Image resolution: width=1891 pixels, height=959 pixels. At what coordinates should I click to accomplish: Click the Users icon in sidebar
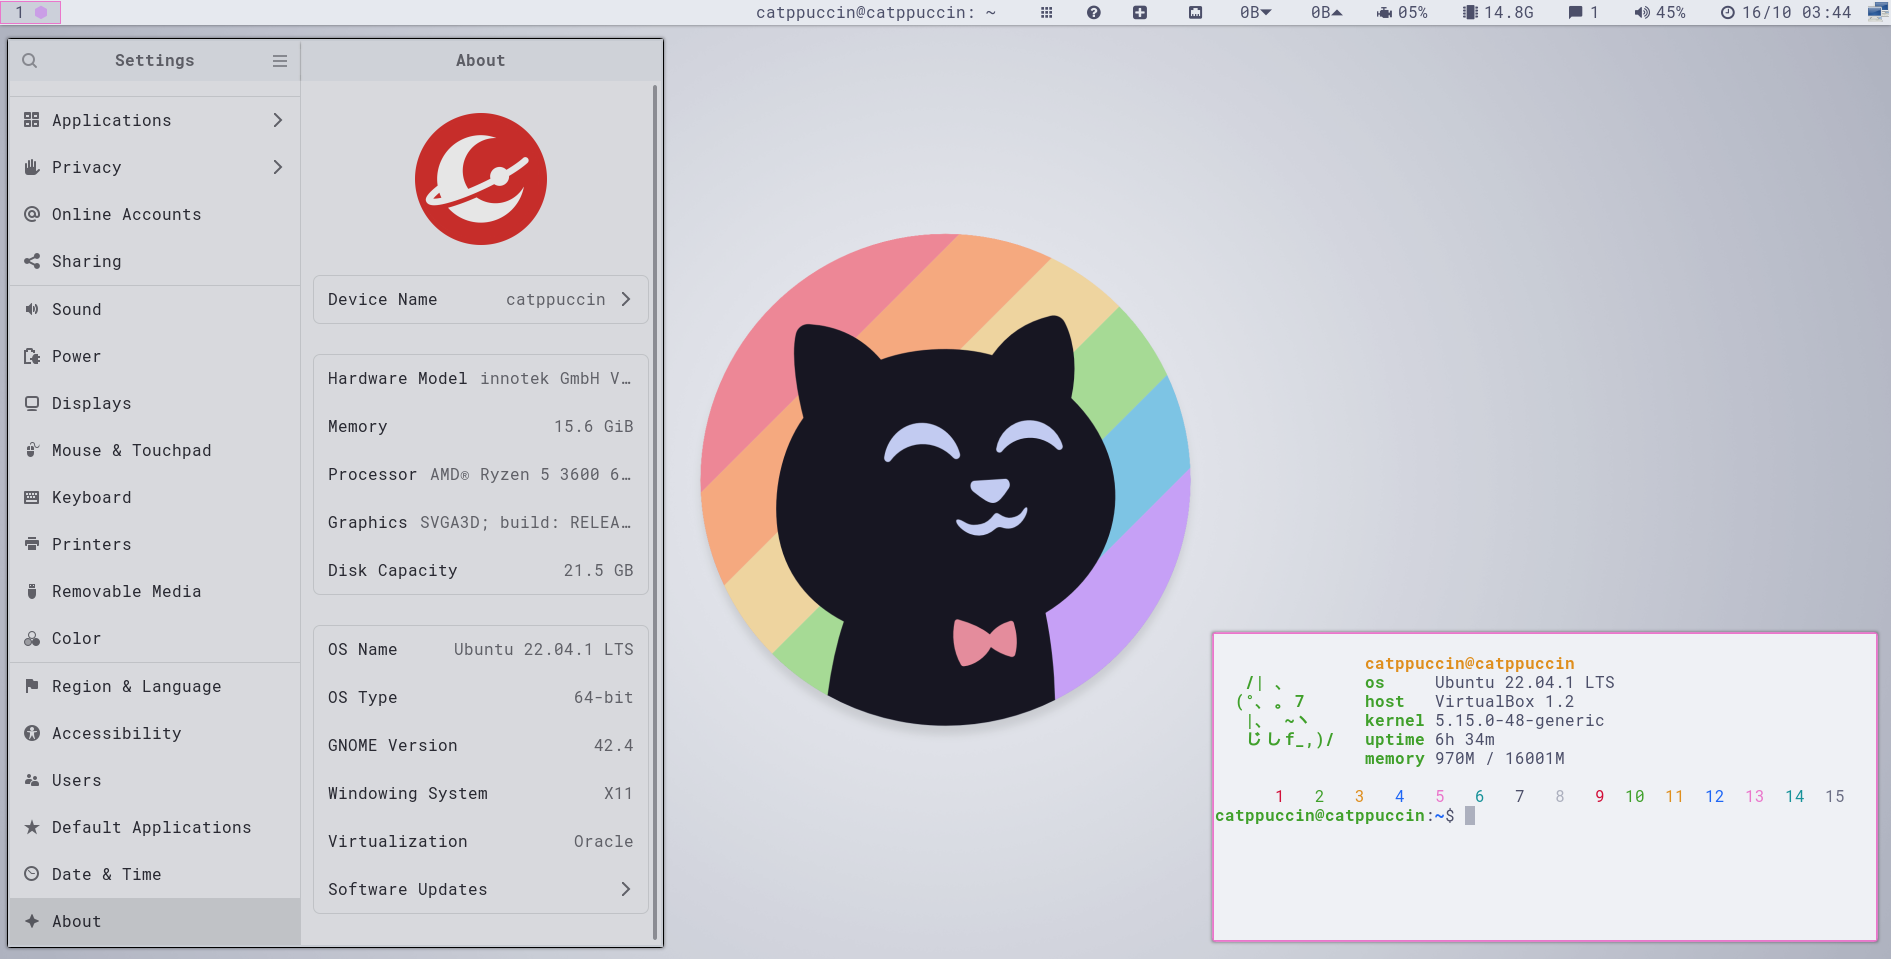pos(32,780)
